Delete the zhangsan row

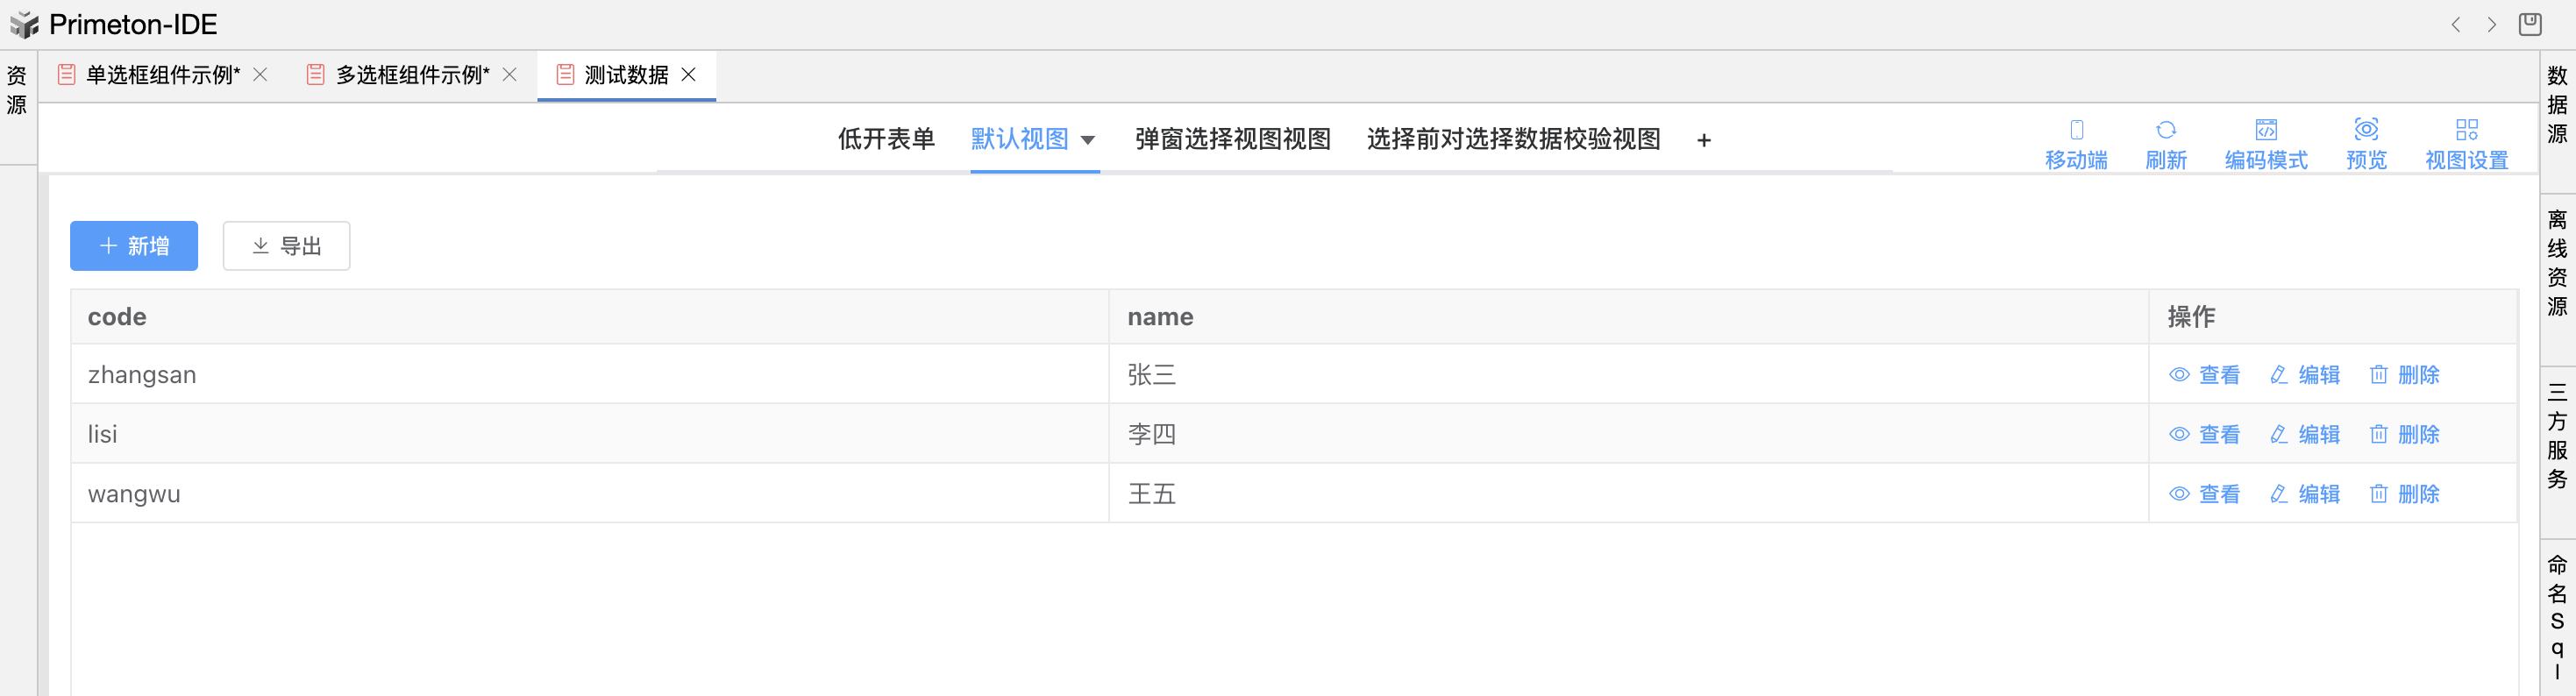click(2404, 375)
